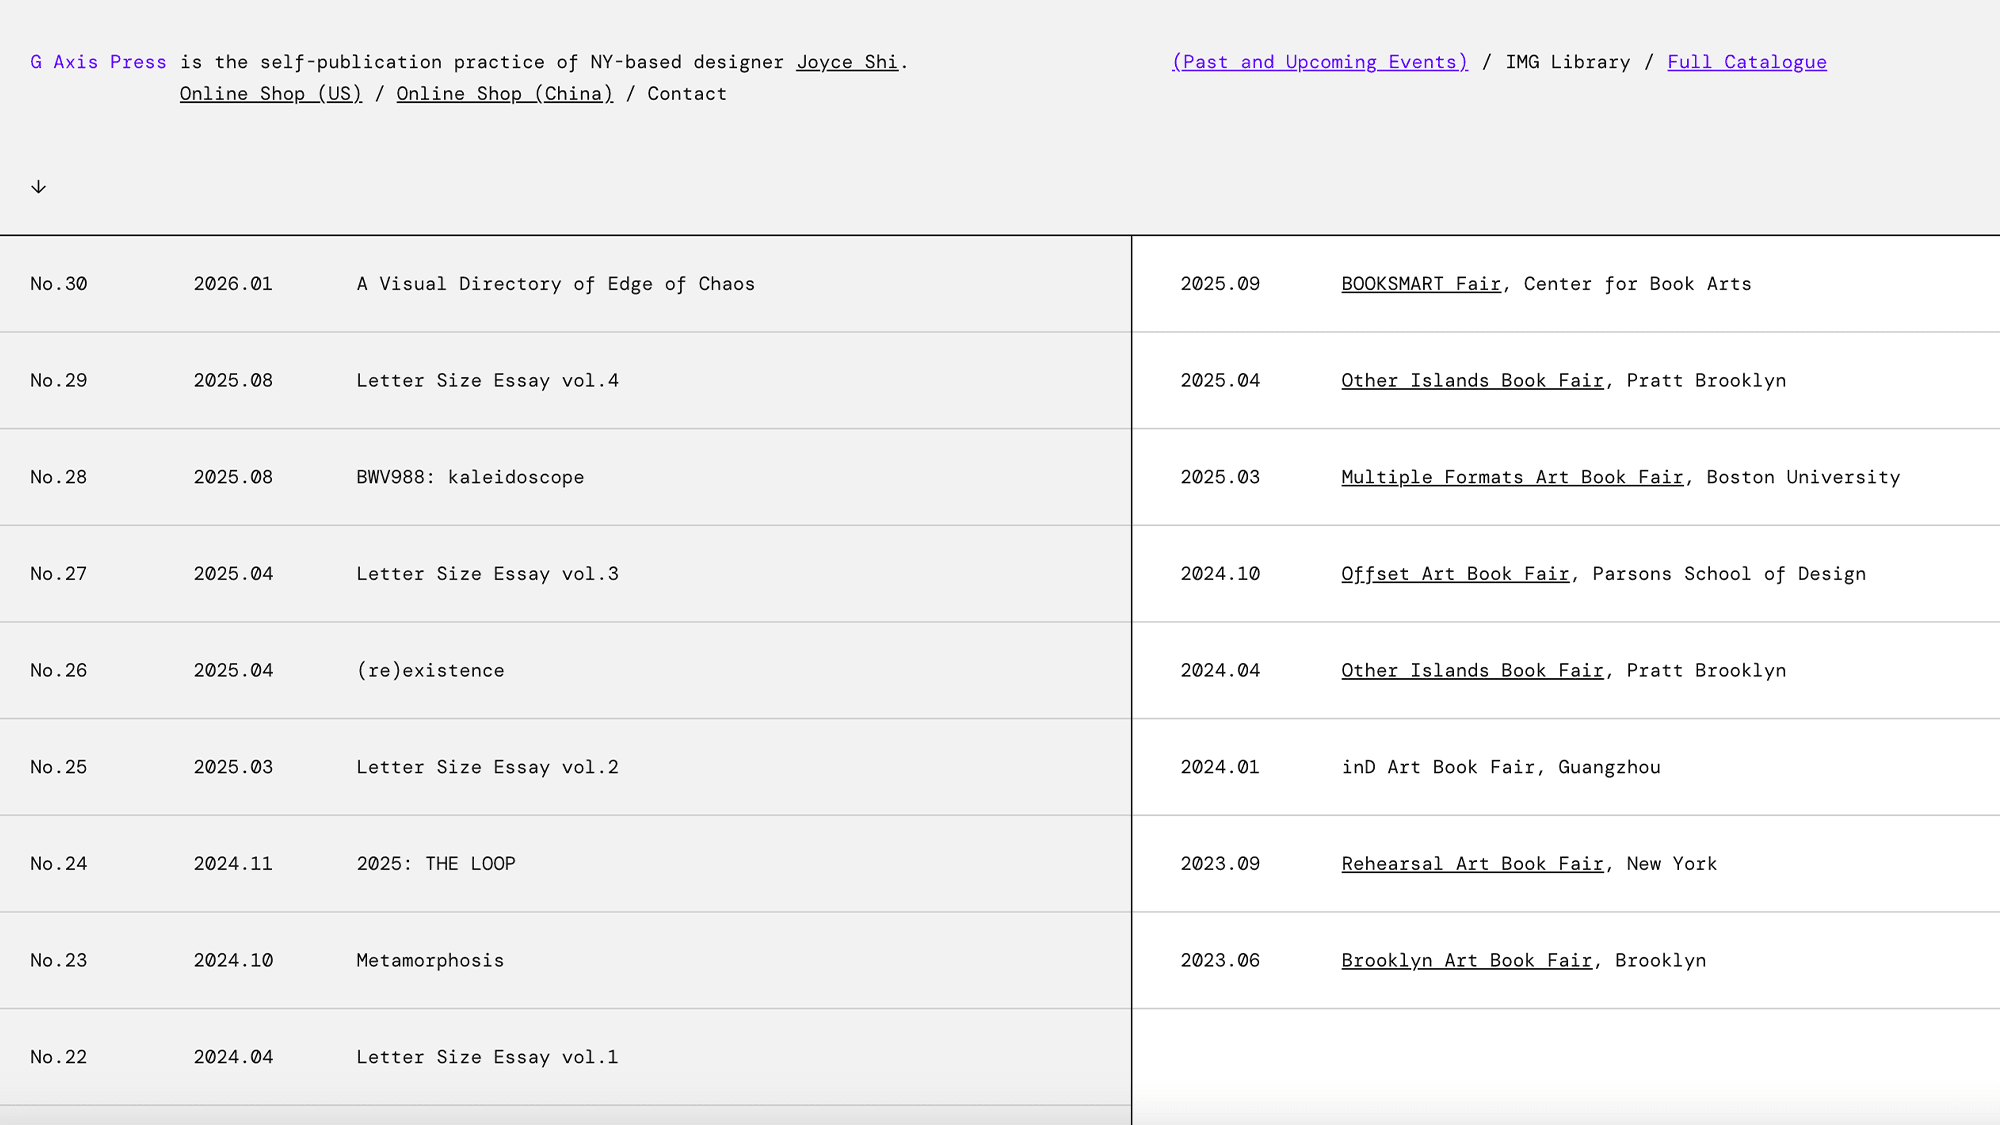Open Joyce Shi designer link
The height and width of the screenshot is (1125, 2000).
[846, 62]
